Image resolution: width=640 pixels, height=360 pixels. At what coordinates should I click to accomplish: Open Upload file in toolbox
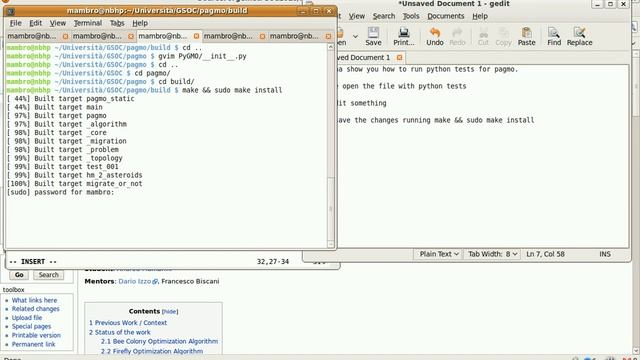[27, 318]
